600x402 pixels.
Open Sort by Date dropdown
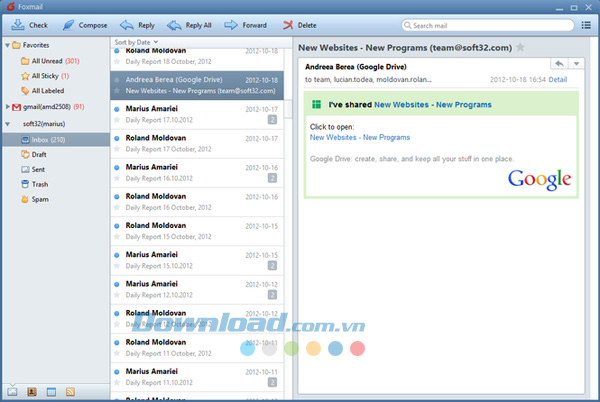(136, 42)
